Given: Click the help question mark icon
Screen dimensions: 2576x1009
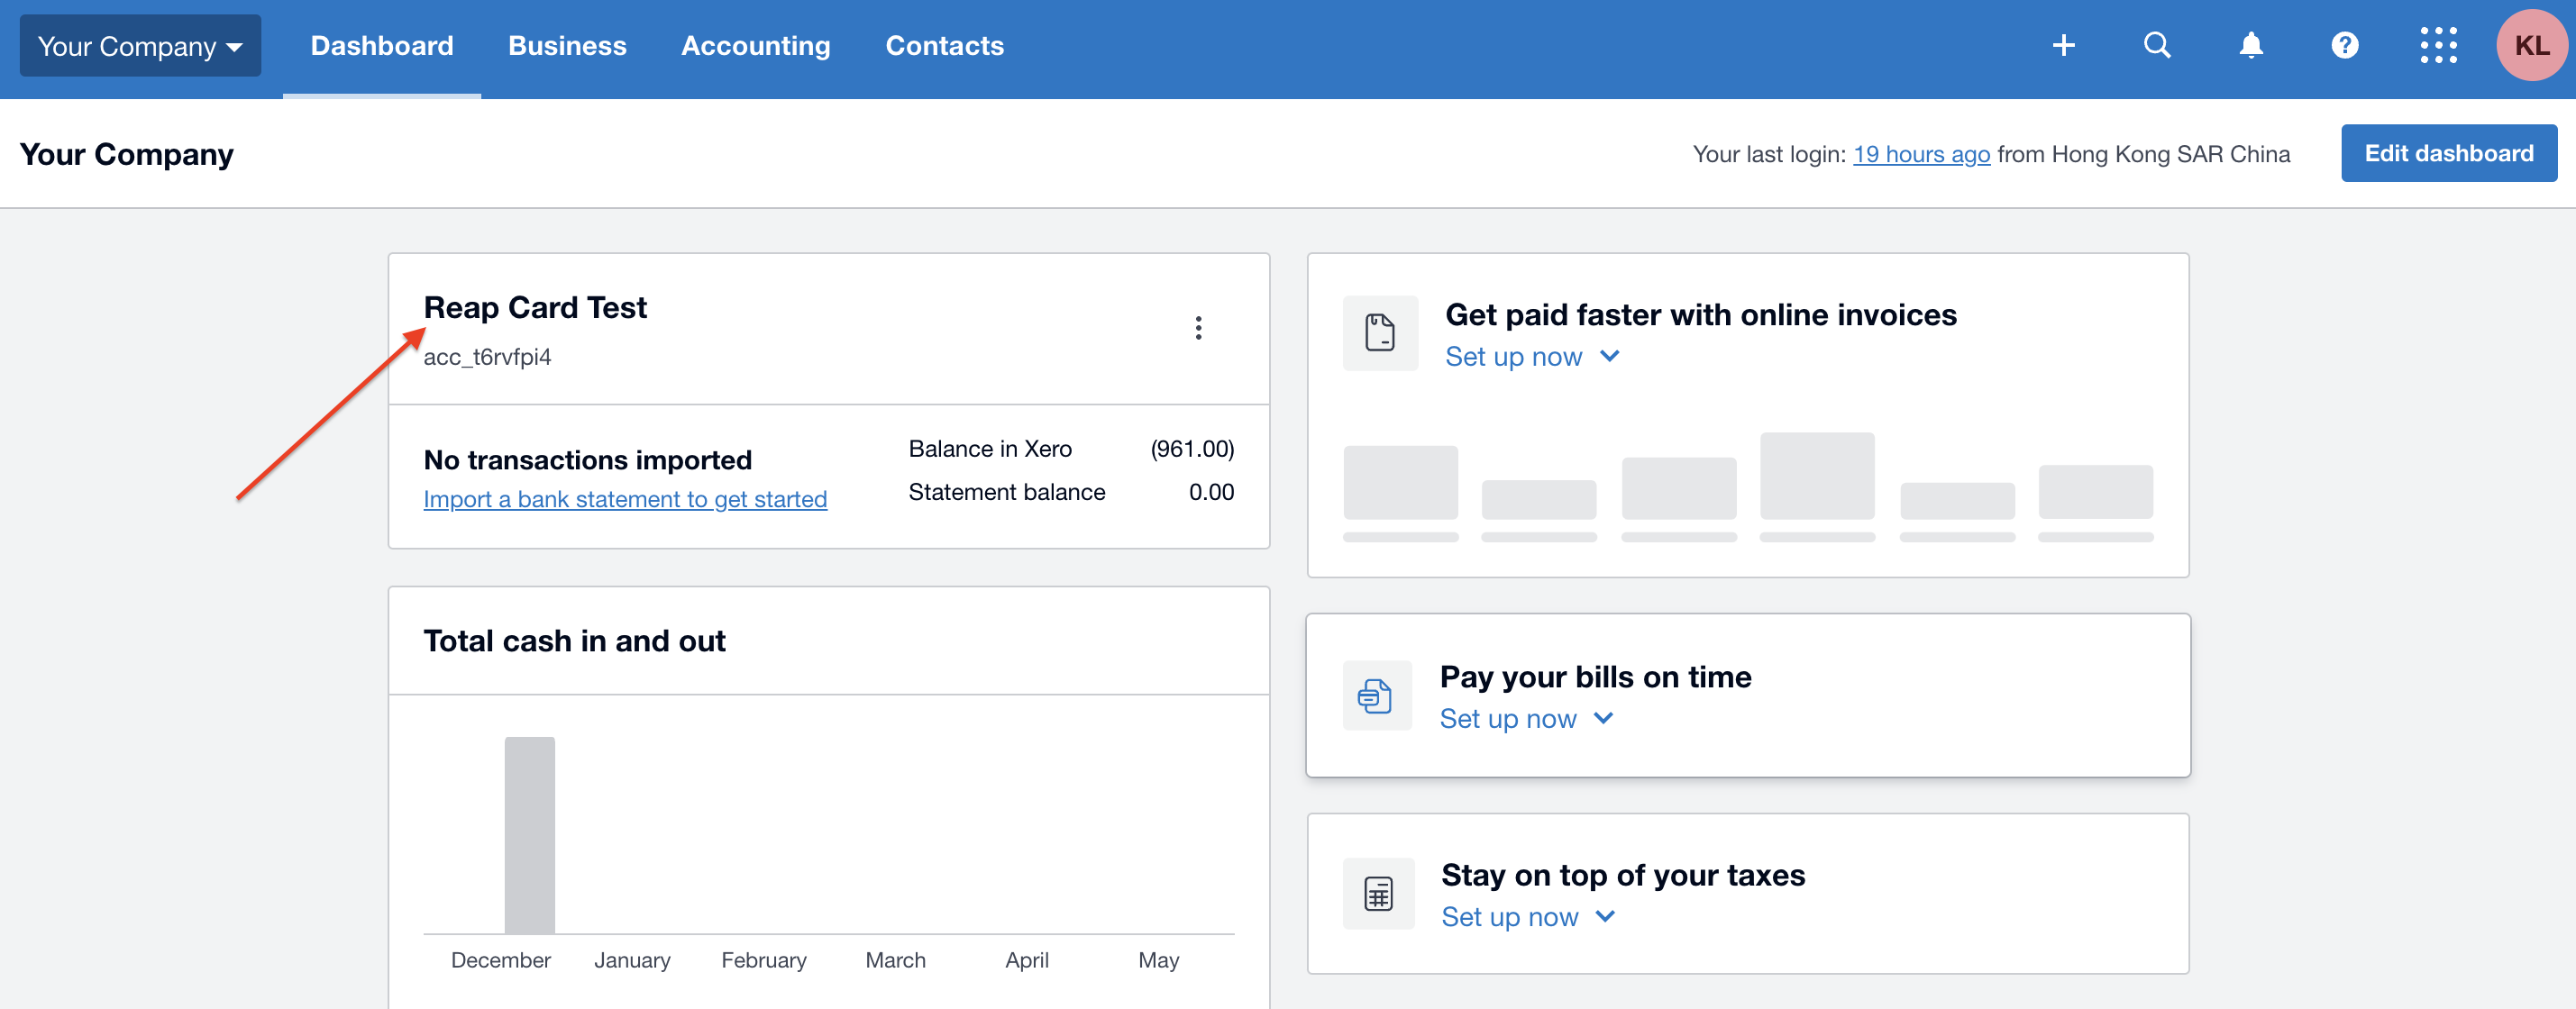Looking at the screenshot, I should [x=2344, y=45].
